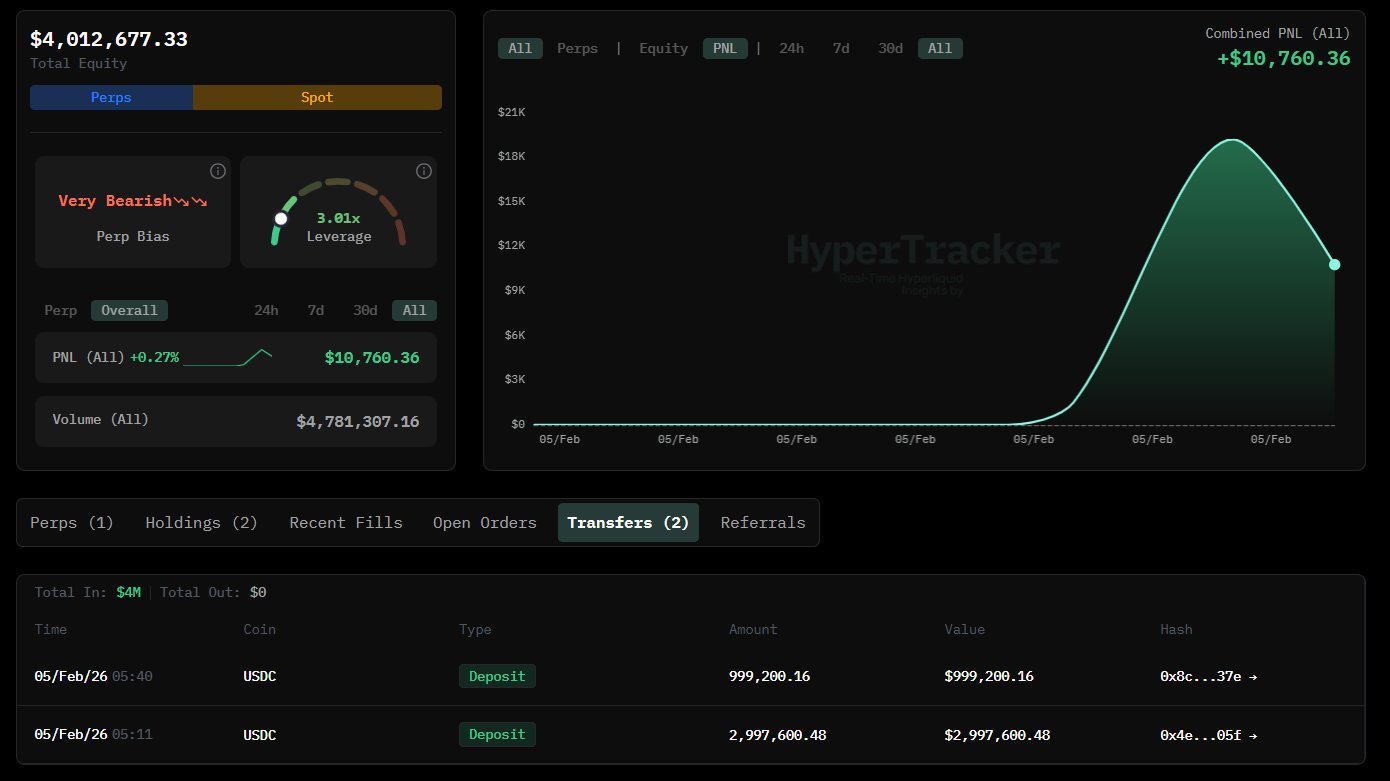Screen dimensions: 1390x781
Task: Select 7d range above the chart
Action: [841, 48]
